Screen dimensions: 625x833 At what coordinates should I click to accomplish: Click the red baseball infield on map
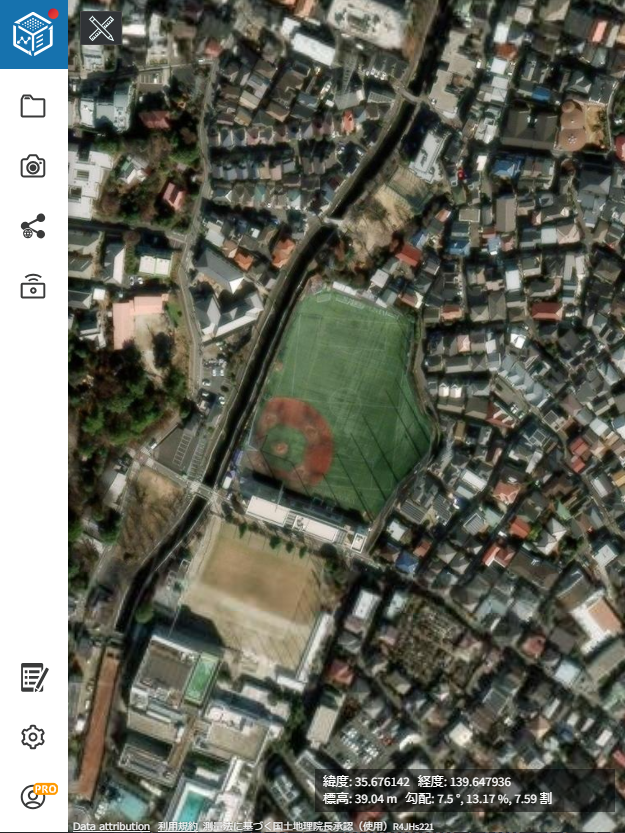tap(293, 440)
